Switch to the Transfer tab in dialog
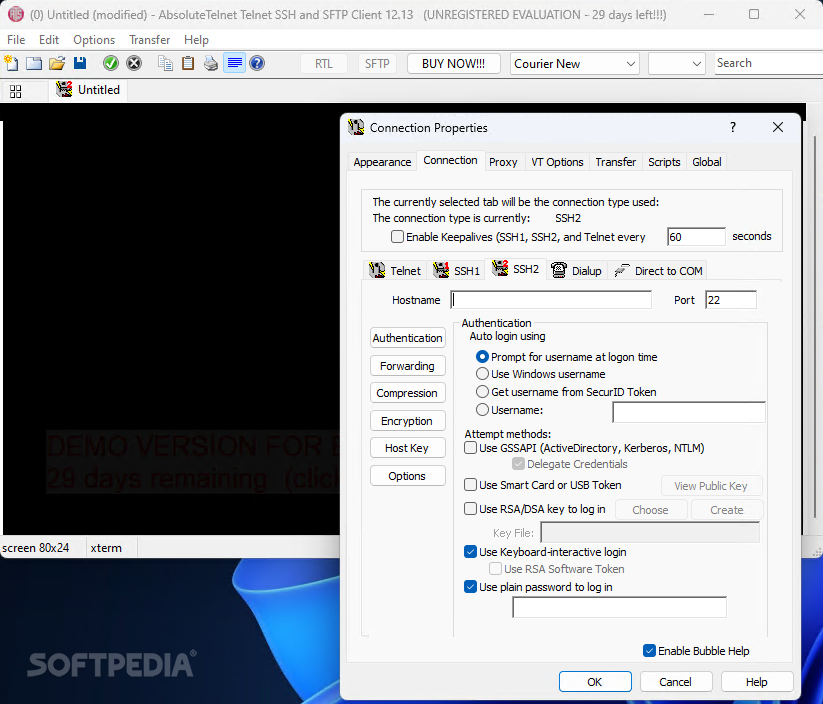The width and height of the screenshot is (823, 704). click(x=615, y=162)
